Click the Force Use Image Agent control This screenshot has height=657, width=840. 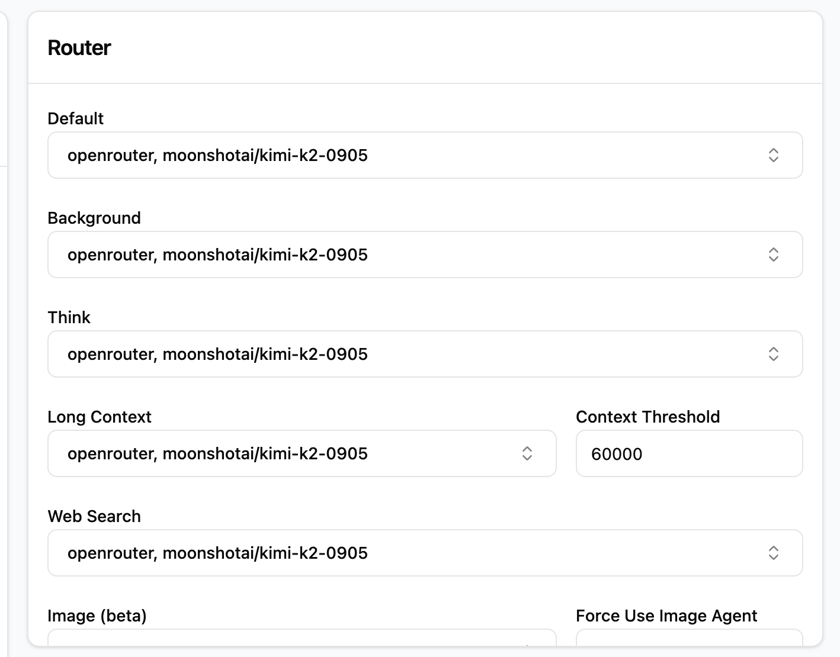pos(689,638)
